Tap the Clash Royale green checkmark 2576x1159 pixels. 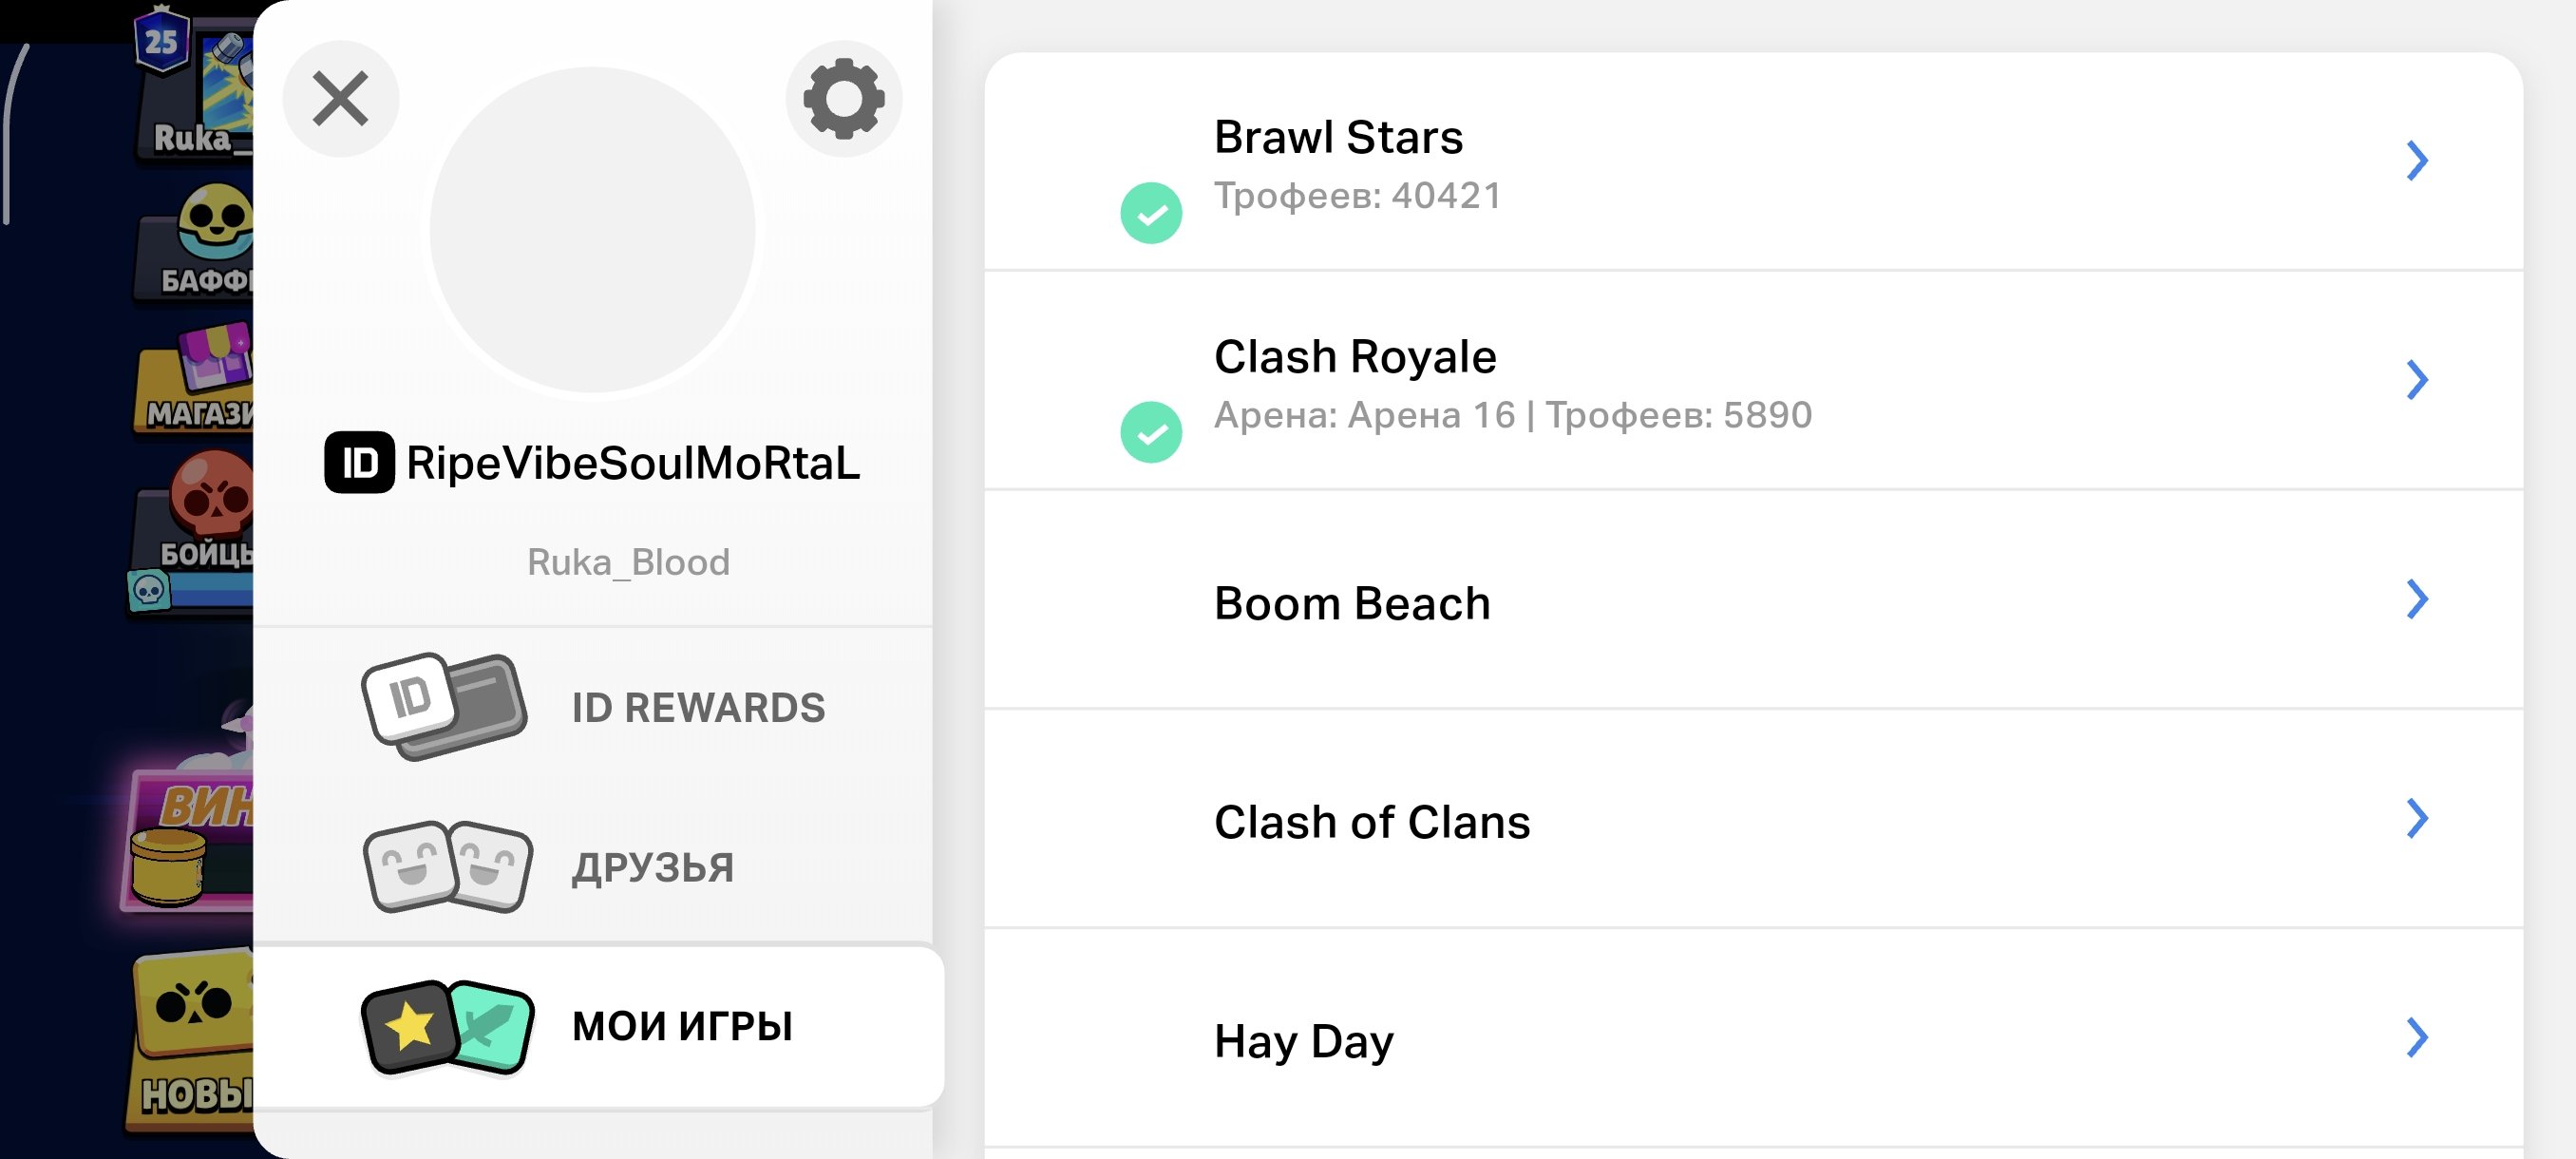tap(1151, 432)
